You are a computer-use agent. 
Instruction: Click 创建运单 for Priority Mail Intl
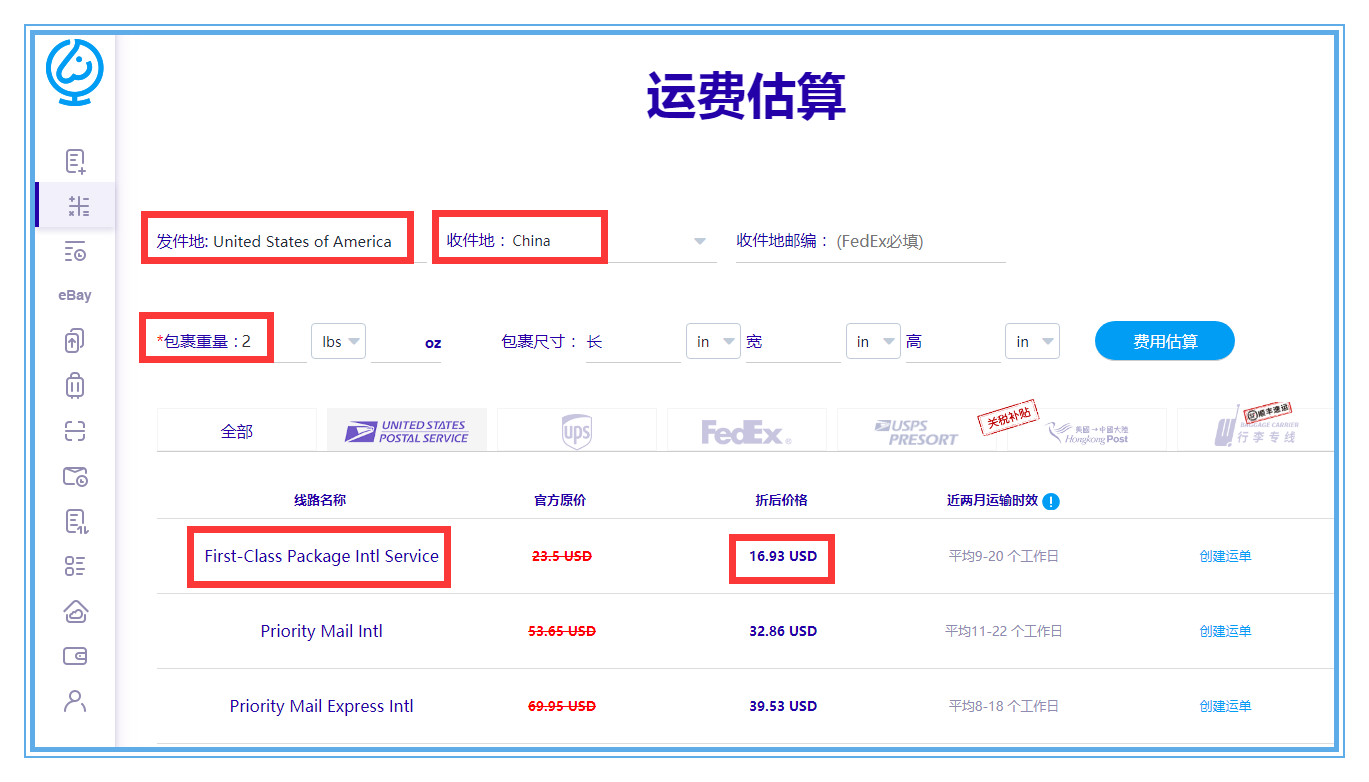pos(1225,631)
